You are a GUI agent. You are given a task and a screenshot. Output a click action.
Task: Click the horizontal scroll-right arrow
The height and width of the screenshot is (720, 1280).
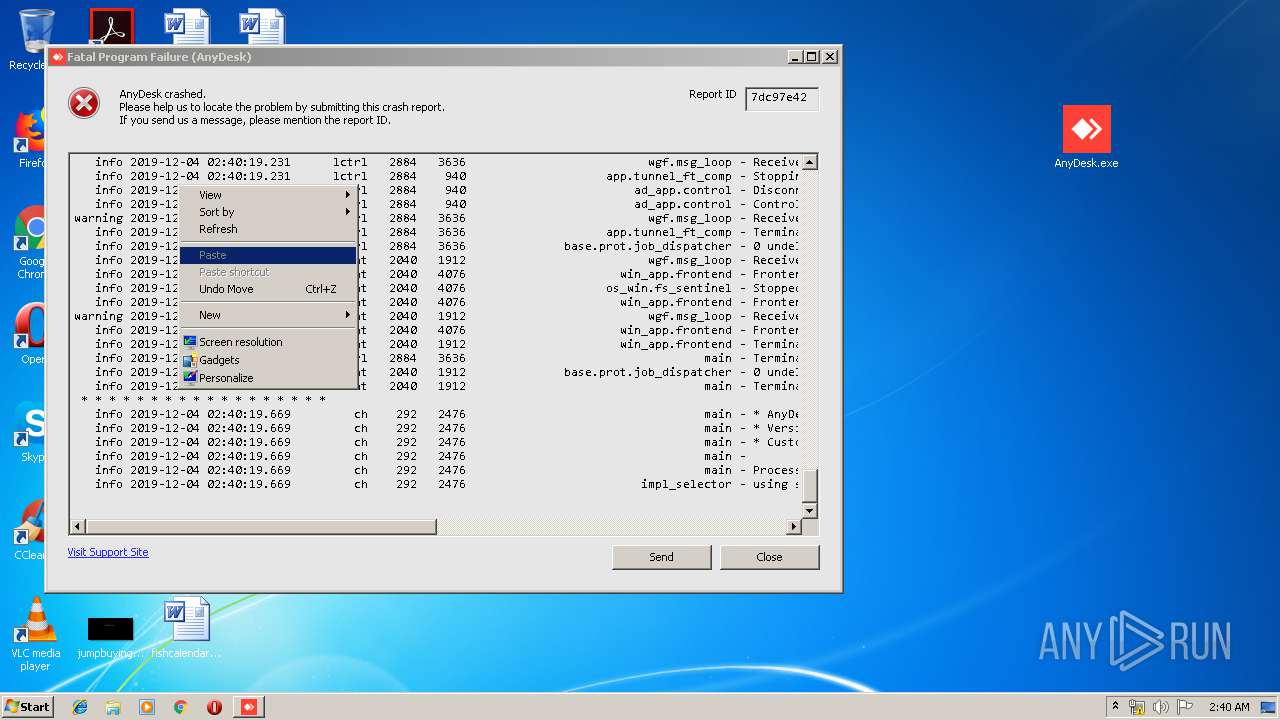(x=794, y=527)
